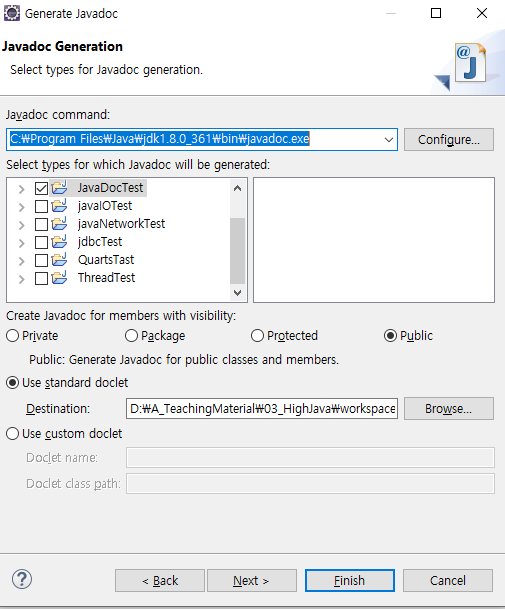Select the javaNetworkTest tree row
This screenshot has height=609, width=505.
(121, 224)
